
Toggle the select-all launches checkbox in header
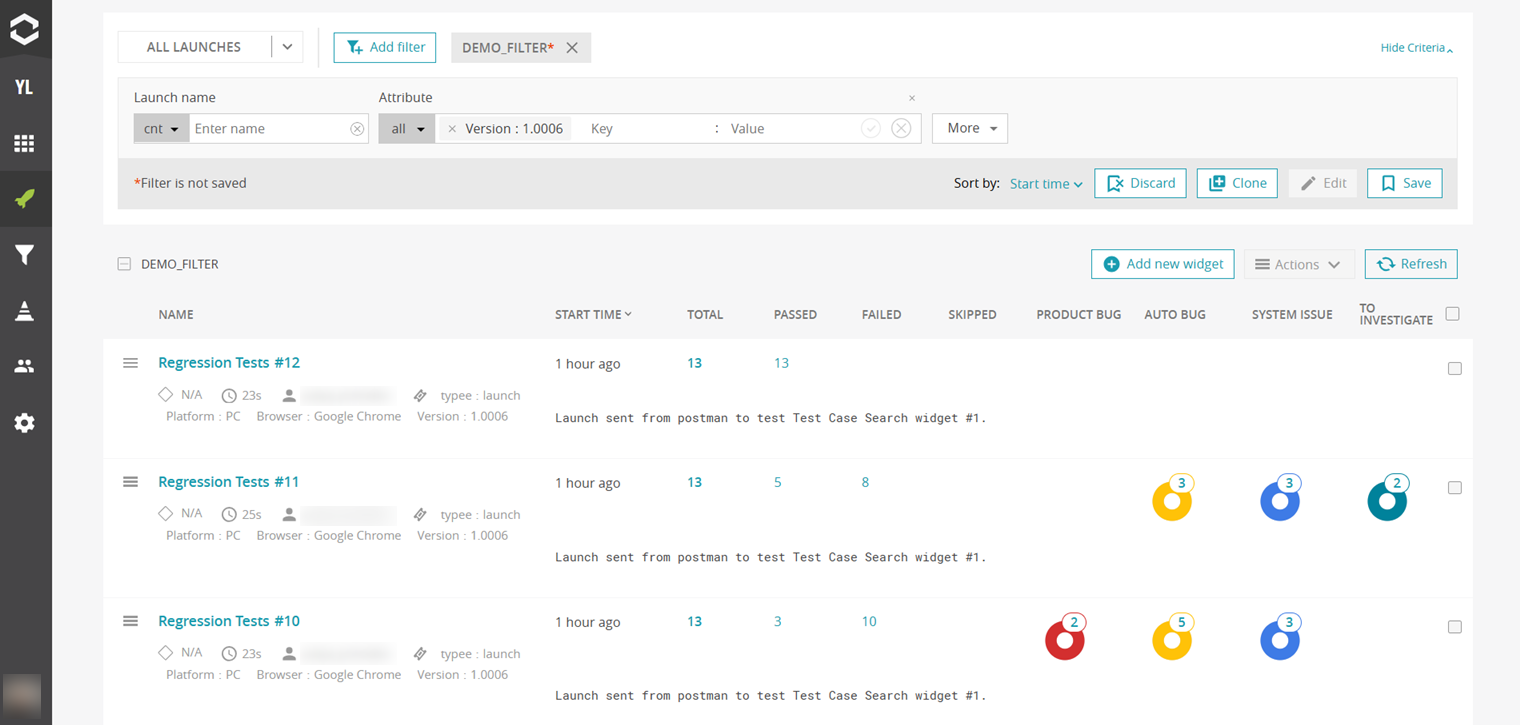tap(1453, 314)
